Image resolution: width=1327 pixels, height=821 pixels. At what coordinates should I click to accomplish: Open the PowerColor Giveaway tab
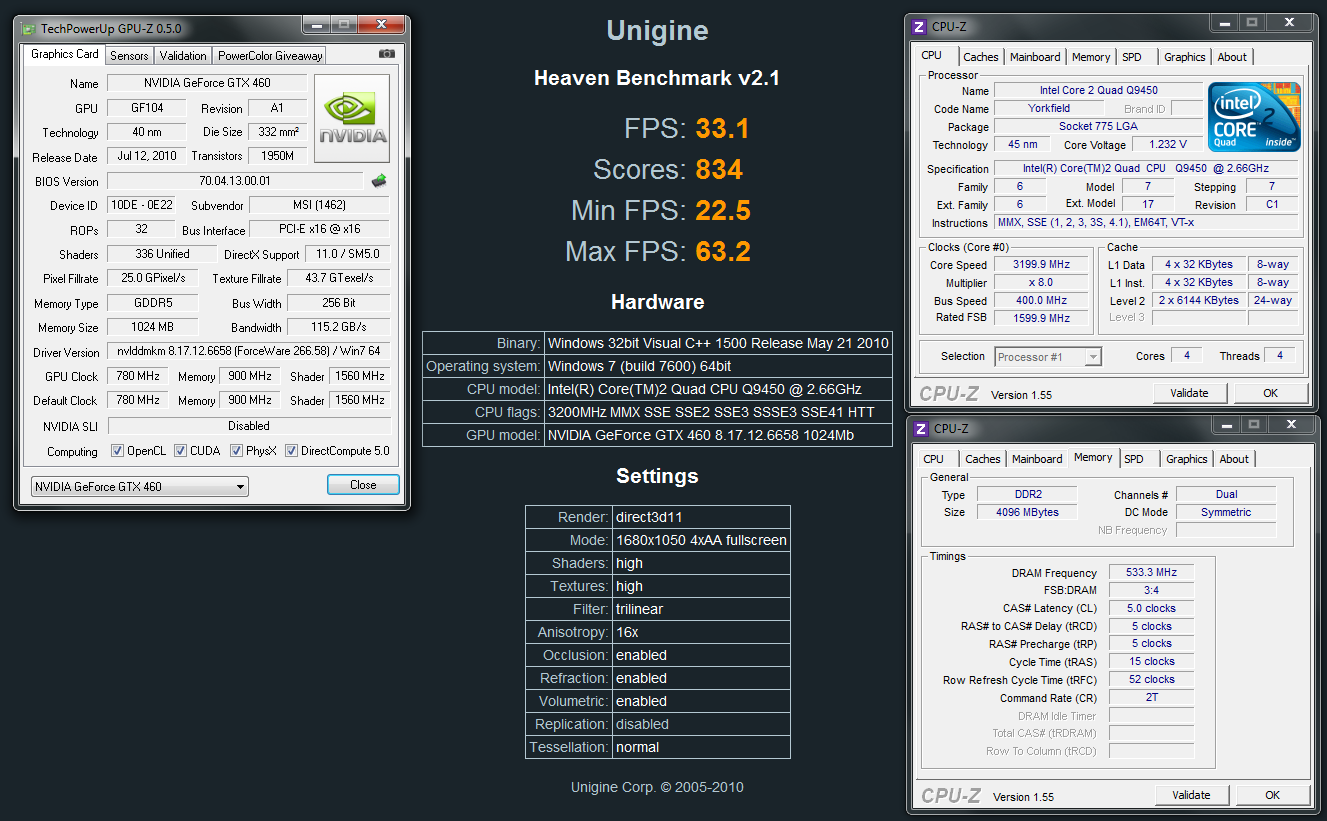pos(270,56)
